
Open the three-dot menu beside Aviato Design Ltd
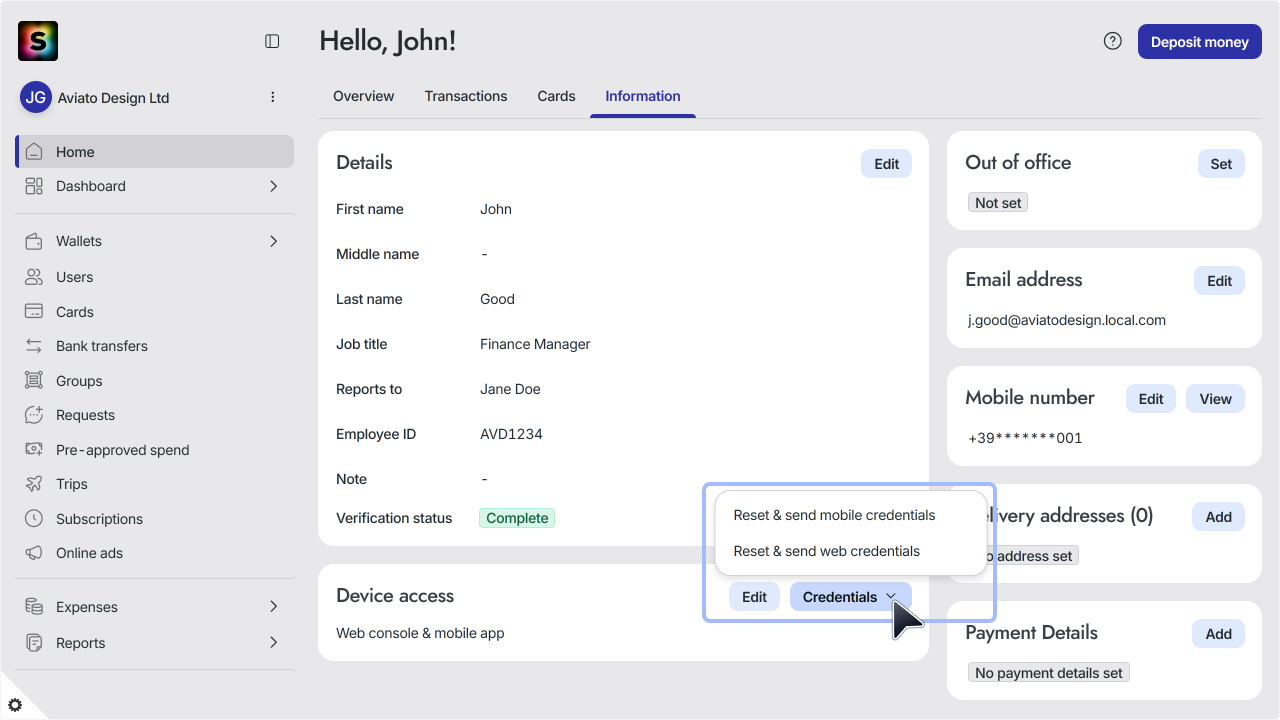tap(273, 97)
